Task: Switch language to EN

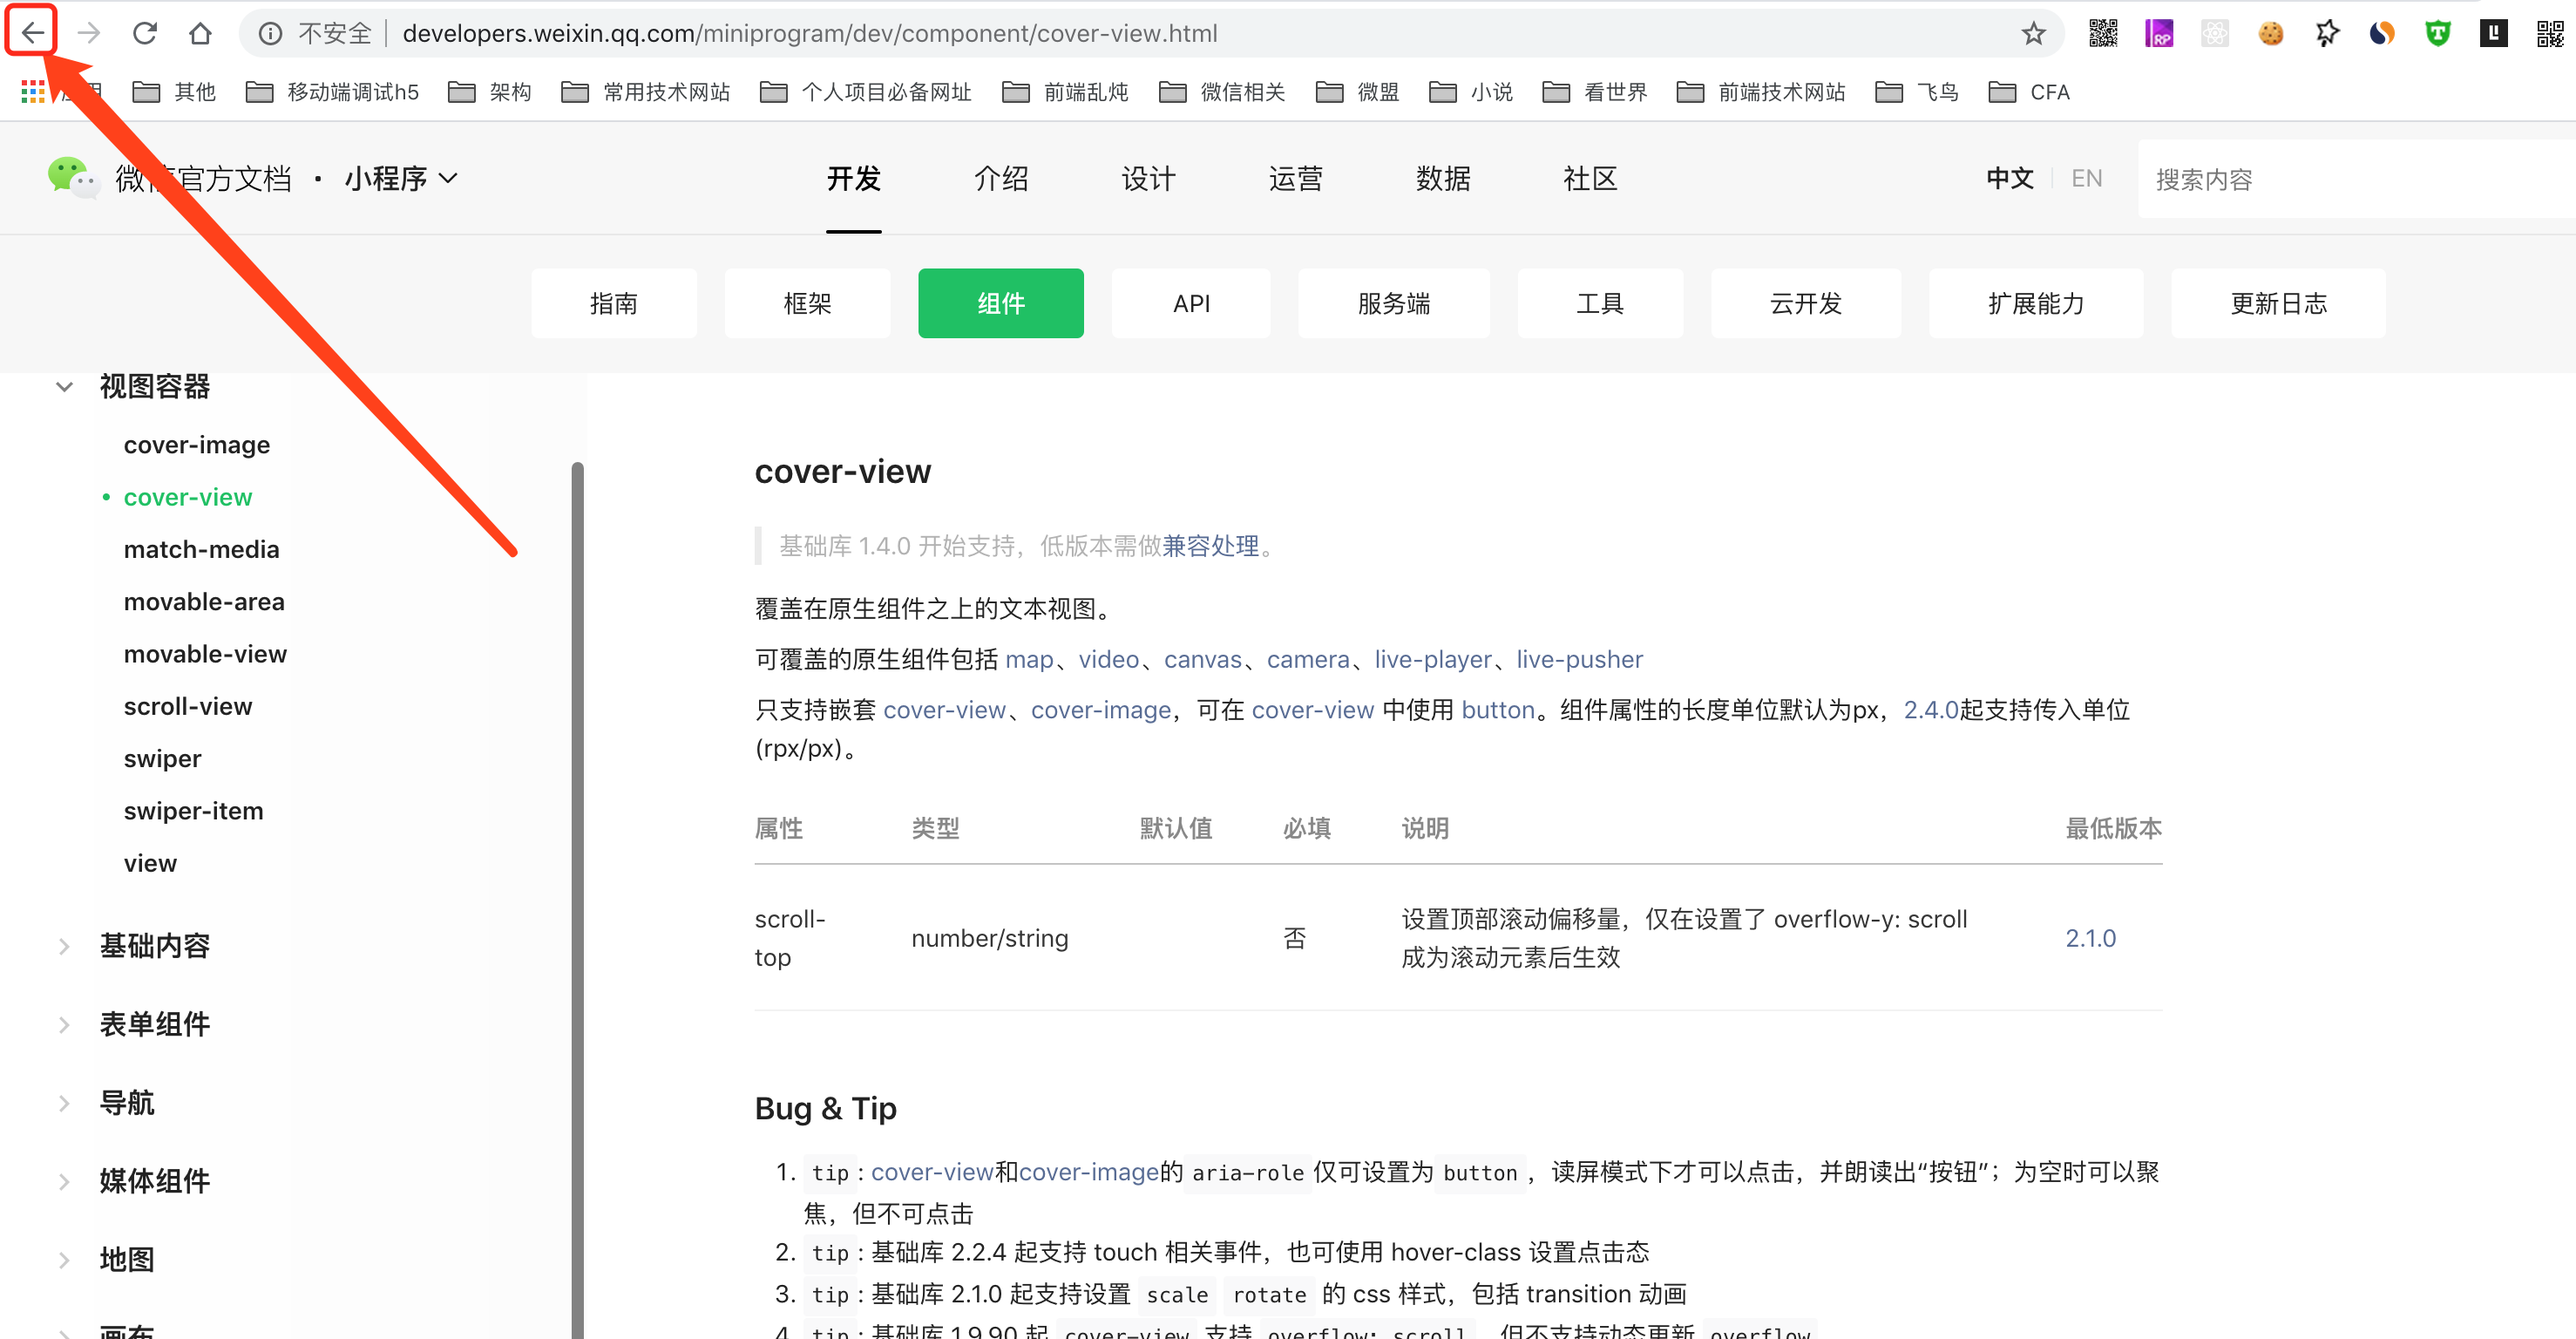Action: point(2086,178)
